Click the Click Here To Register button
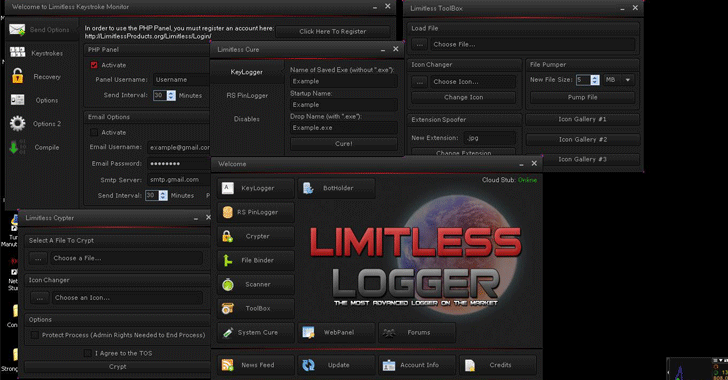 click(332, 32)
